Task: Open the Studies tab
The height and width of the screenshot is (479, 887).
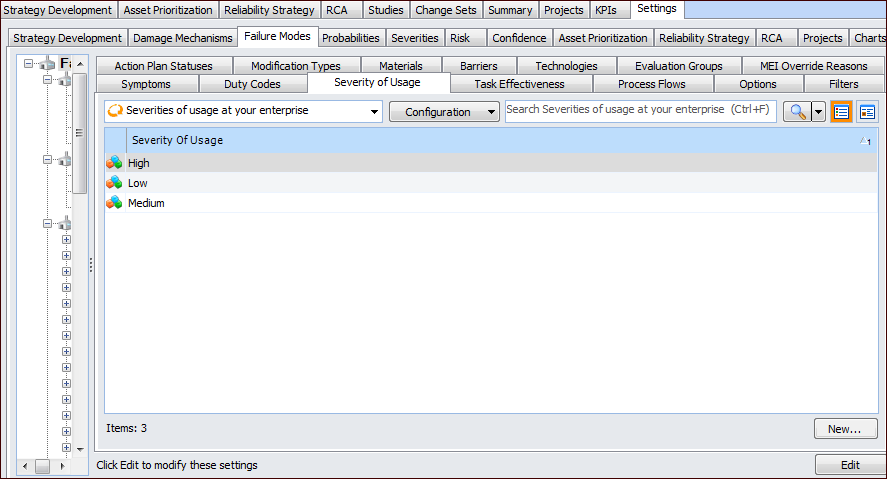Action: pyautogui.click(x=386, y=10)
